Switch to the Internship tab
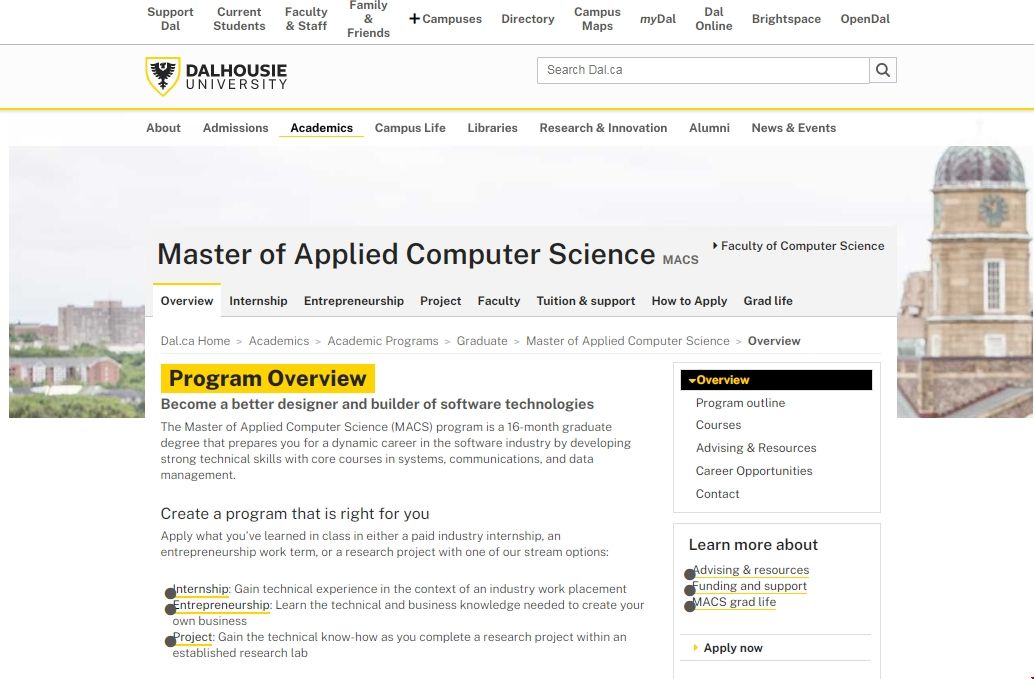Viewport: 1034px width, 679px height. click(258, 301)
